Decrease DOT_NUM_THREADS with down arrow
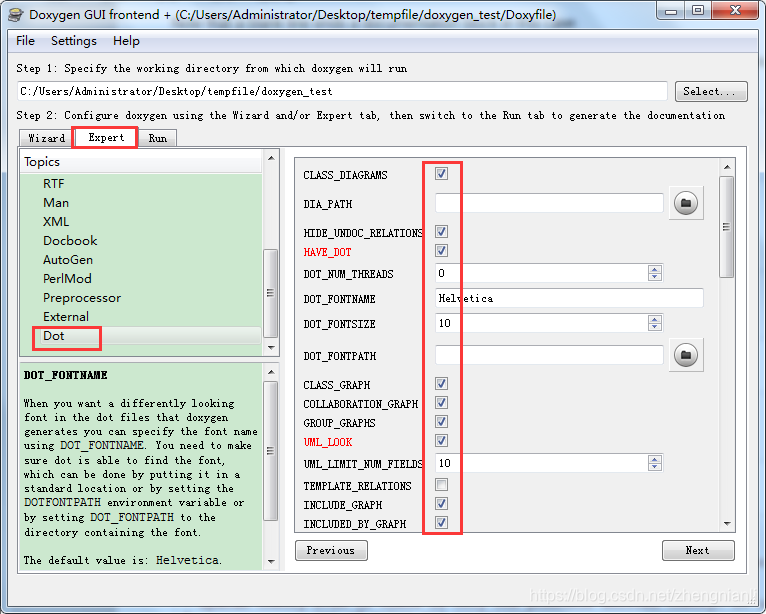 tap(655, 277)
